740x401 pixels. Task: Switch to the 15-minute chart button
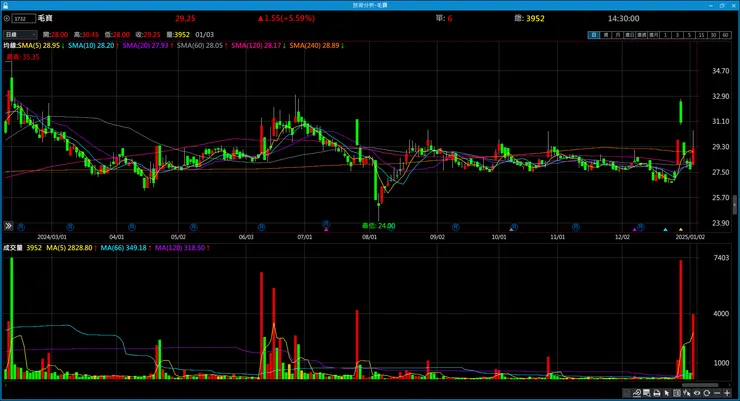pos(701,35)
